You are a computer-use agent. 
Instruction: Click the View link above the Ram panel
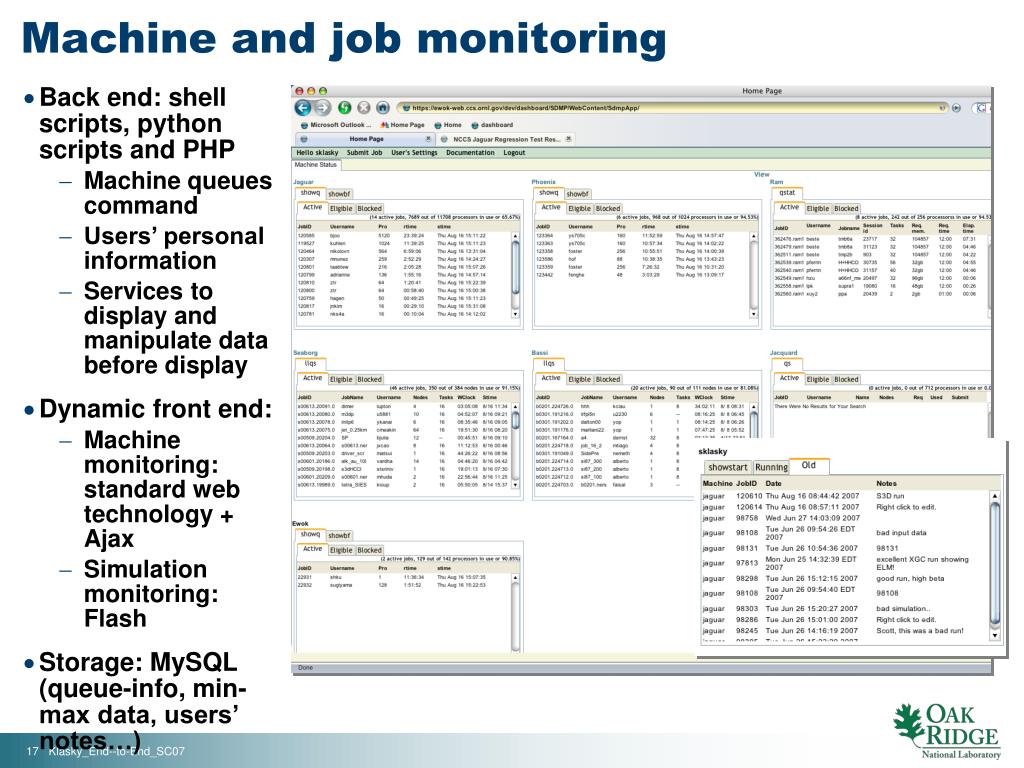click(761, 174)
